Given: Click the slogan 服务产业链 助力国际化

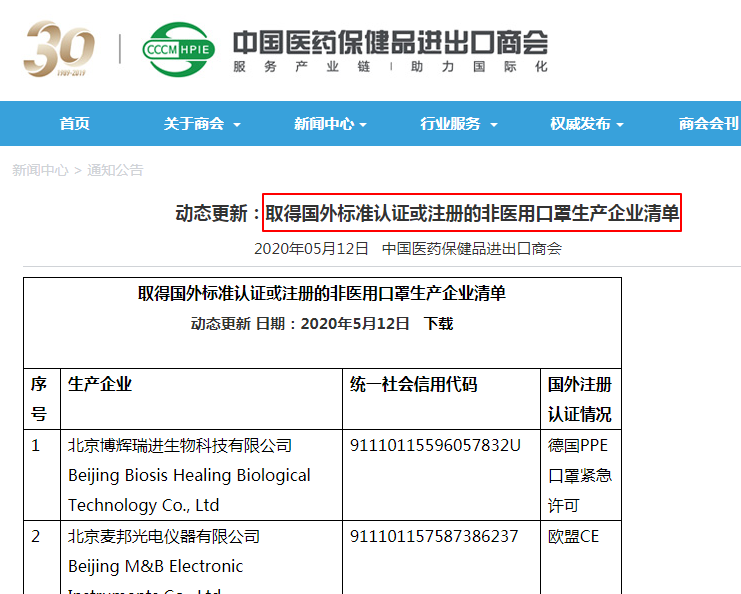Looking at the screenshot, I should point(390,67).
